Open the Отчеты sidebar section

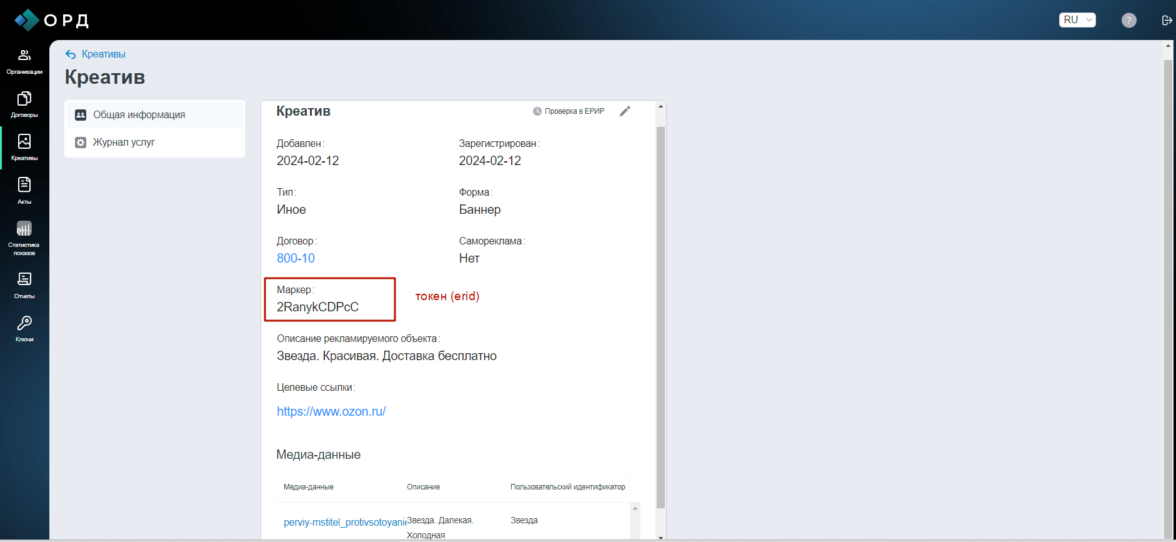tap(24, 285)
